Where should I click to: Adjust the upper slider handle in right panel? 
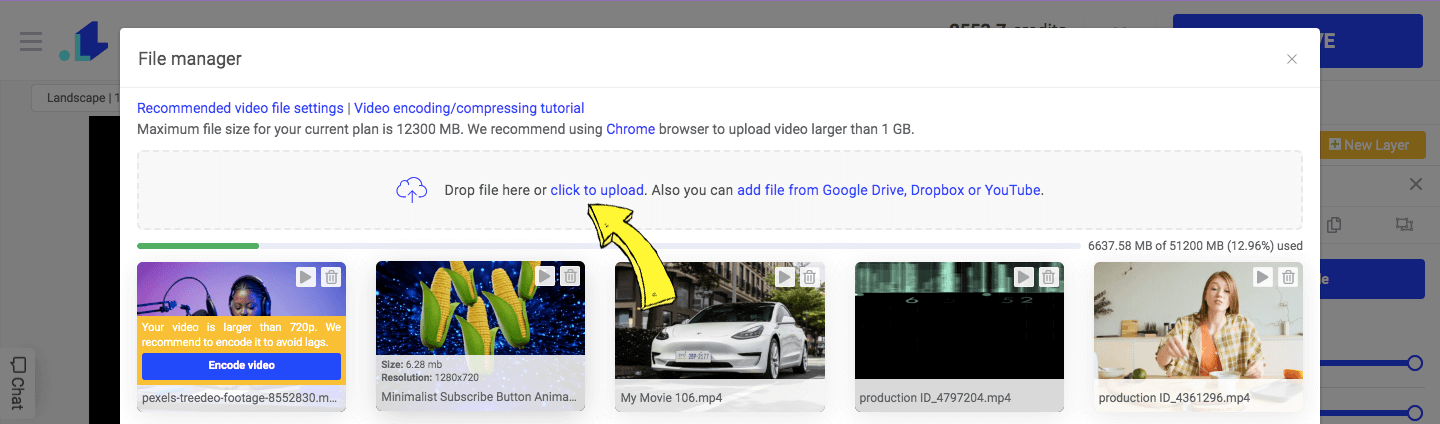(x=1415, y=363)
